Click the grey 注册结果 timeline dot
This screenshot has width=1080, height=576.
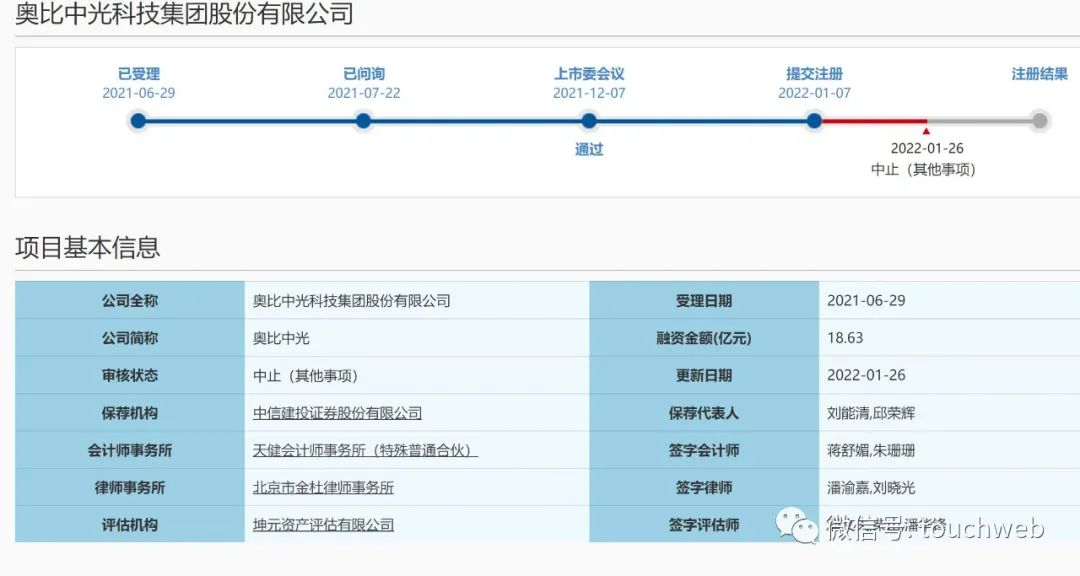[1040, 121]
